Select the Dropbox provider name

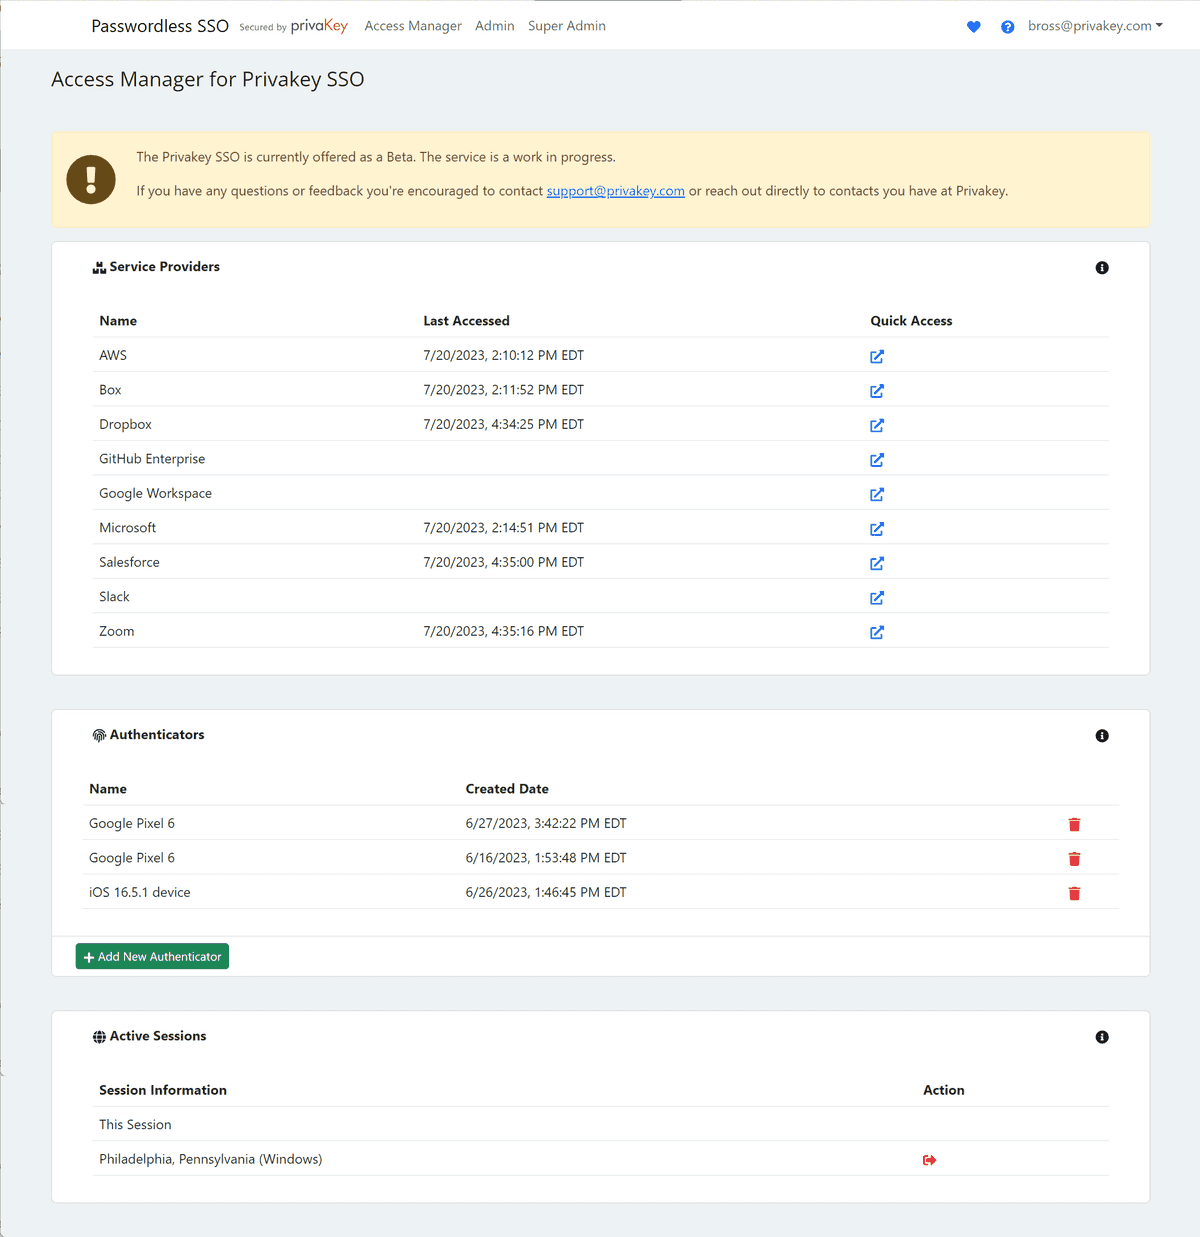[x=125, y=424]
